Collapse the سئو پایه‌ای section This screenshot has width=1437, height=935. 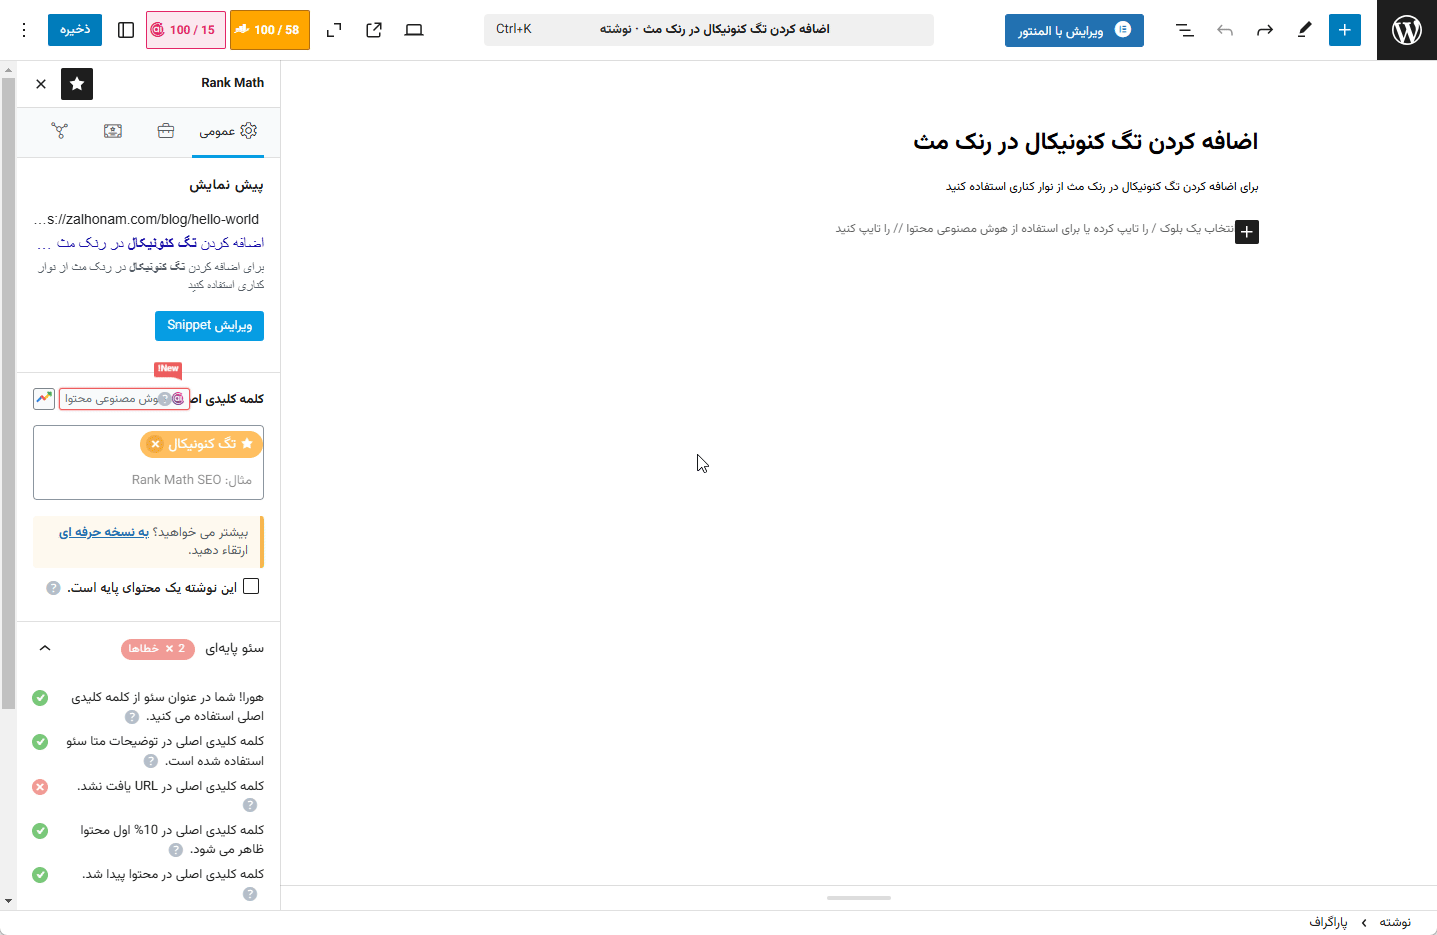[x=45, y=648]
